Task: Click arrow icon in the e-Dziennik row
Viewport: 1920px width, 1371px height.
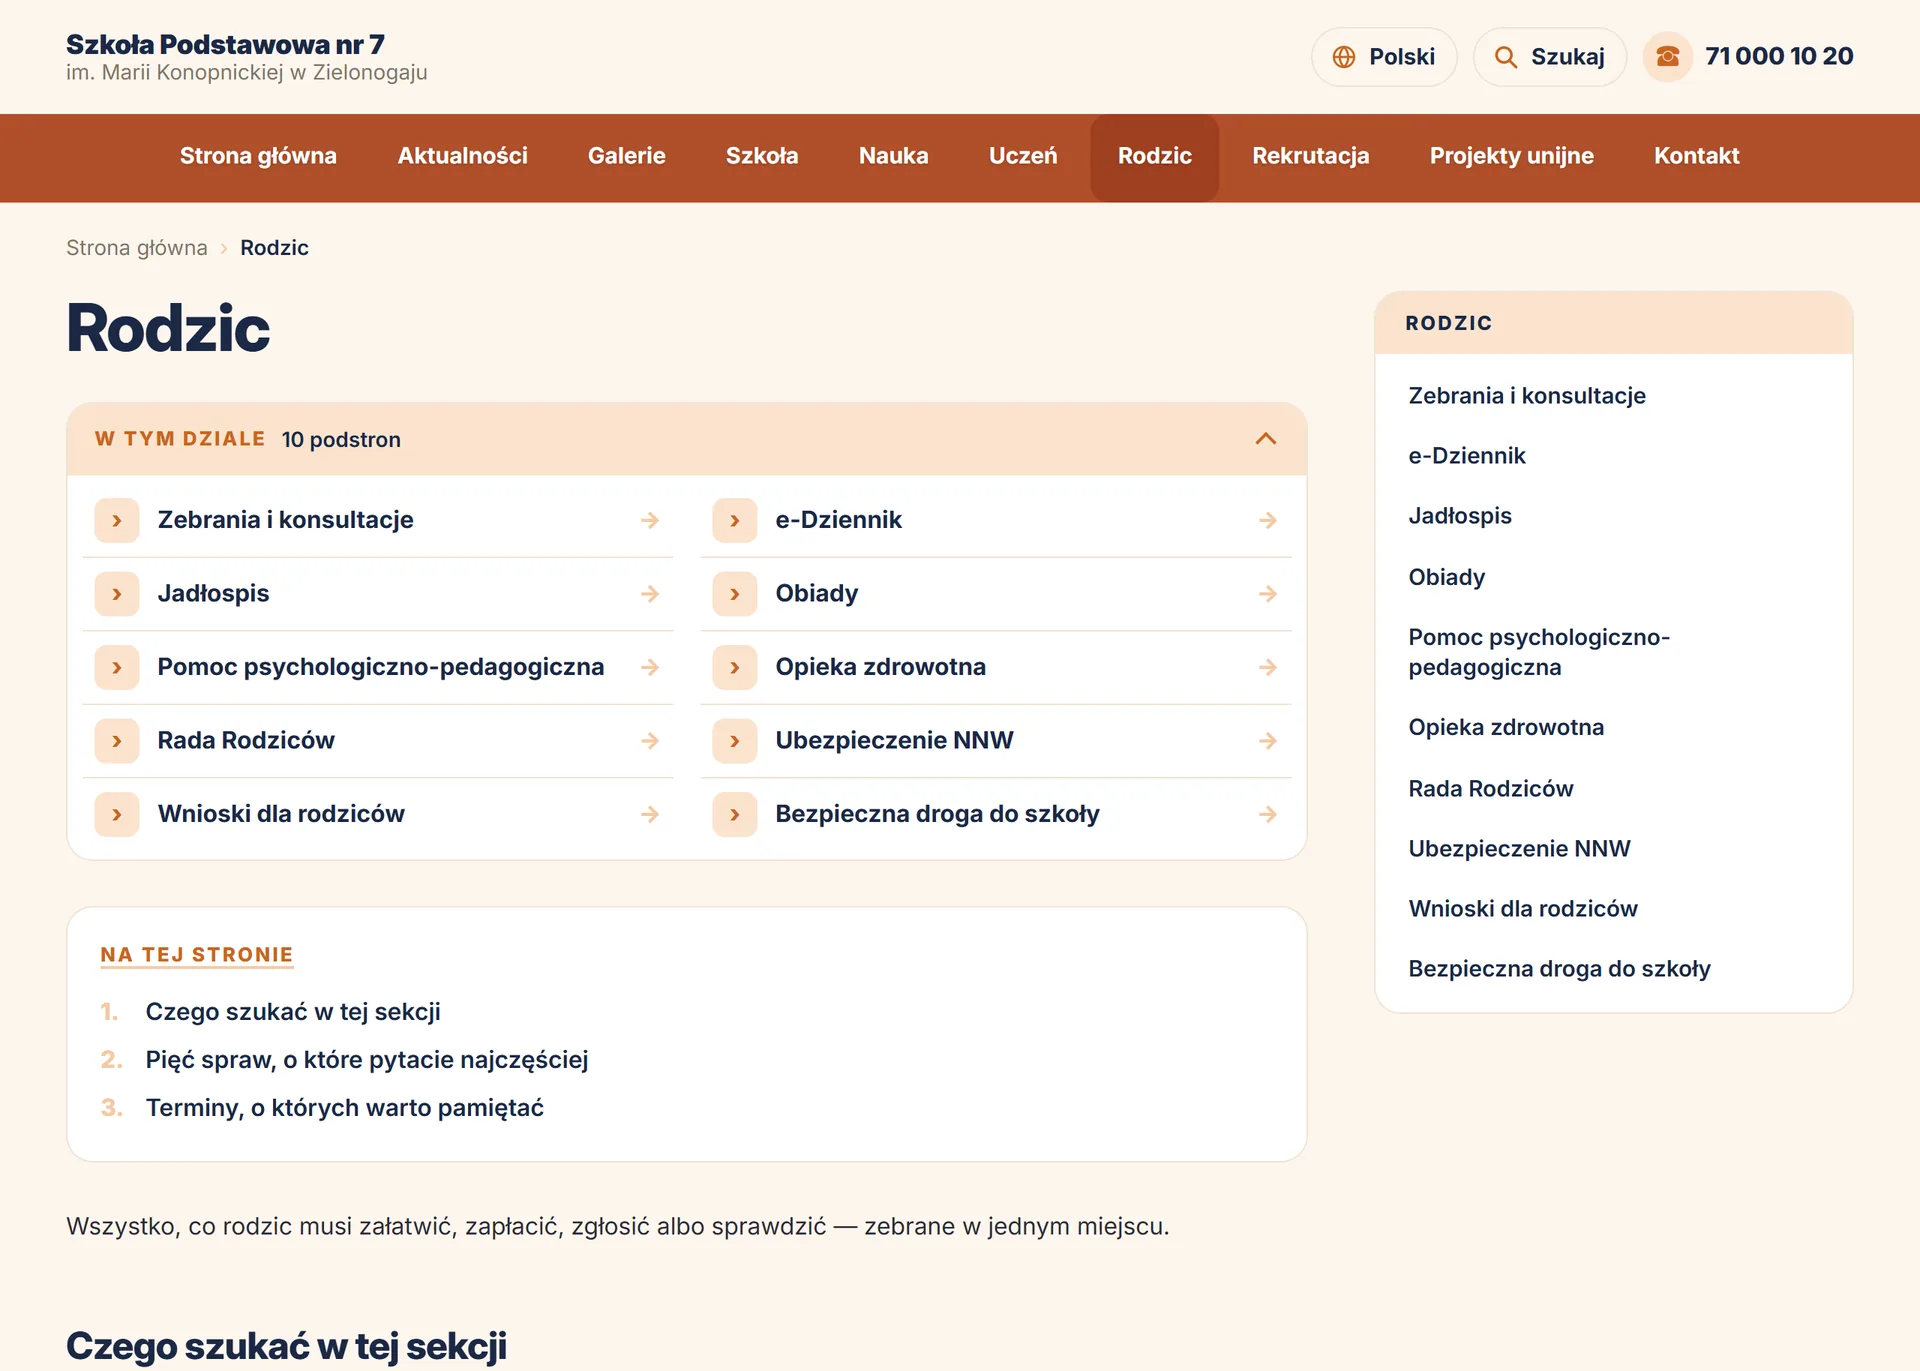Action: 1268,520
